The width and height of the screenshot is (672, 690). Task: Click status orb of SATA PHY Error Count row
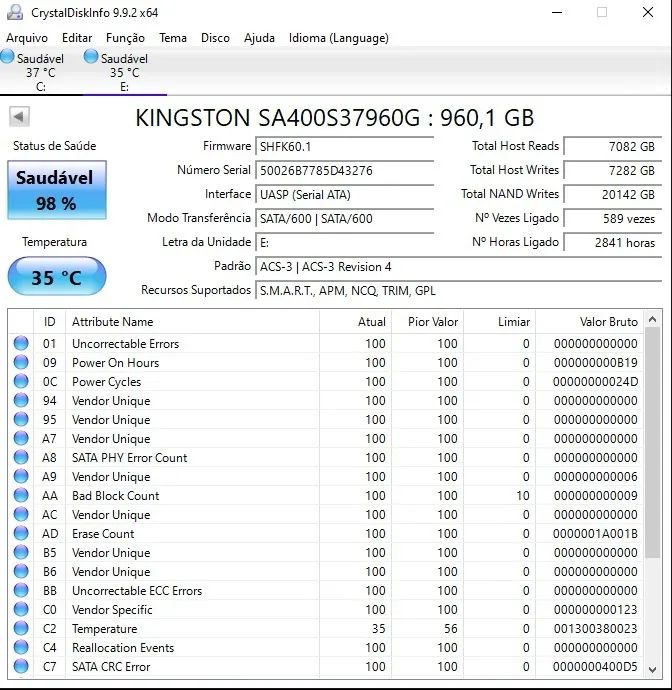pyautogui.click(x=21, y=457)
